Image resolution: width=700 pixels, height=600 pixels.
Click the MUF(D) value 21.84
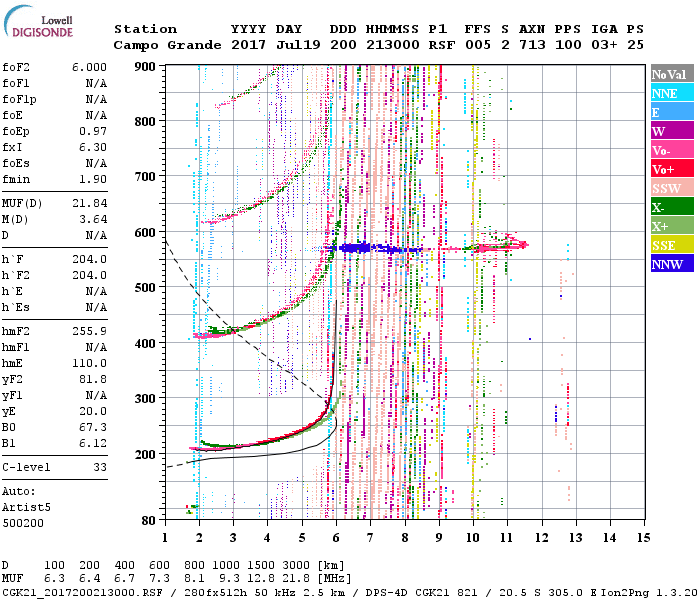[89, 203]
